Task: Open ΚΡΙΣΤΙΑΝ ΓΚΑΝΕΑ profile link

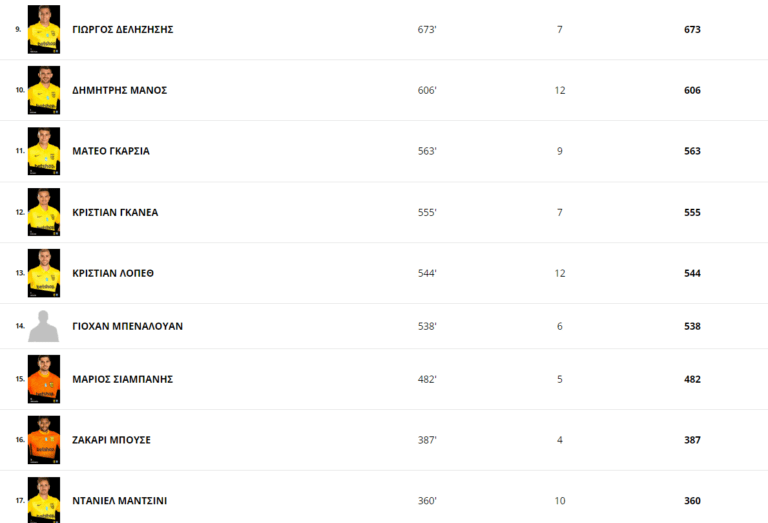Action: [x=115, y=213]
